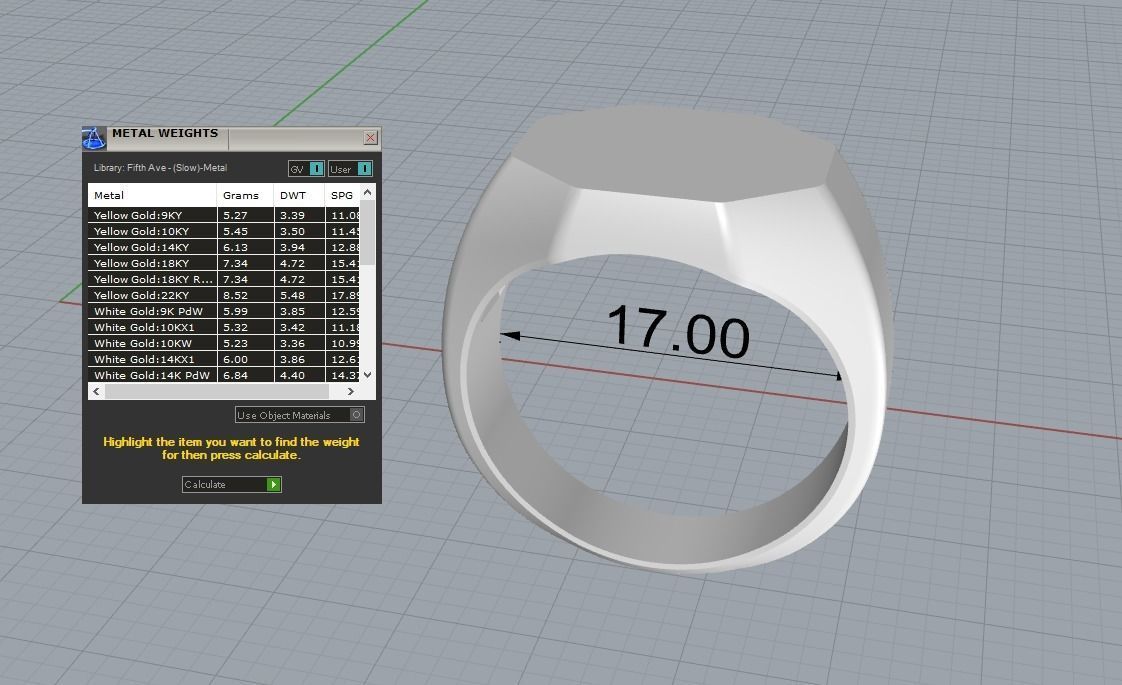
Task: Click the 3.94 DWT value
Action: click(x=292, y=247)
